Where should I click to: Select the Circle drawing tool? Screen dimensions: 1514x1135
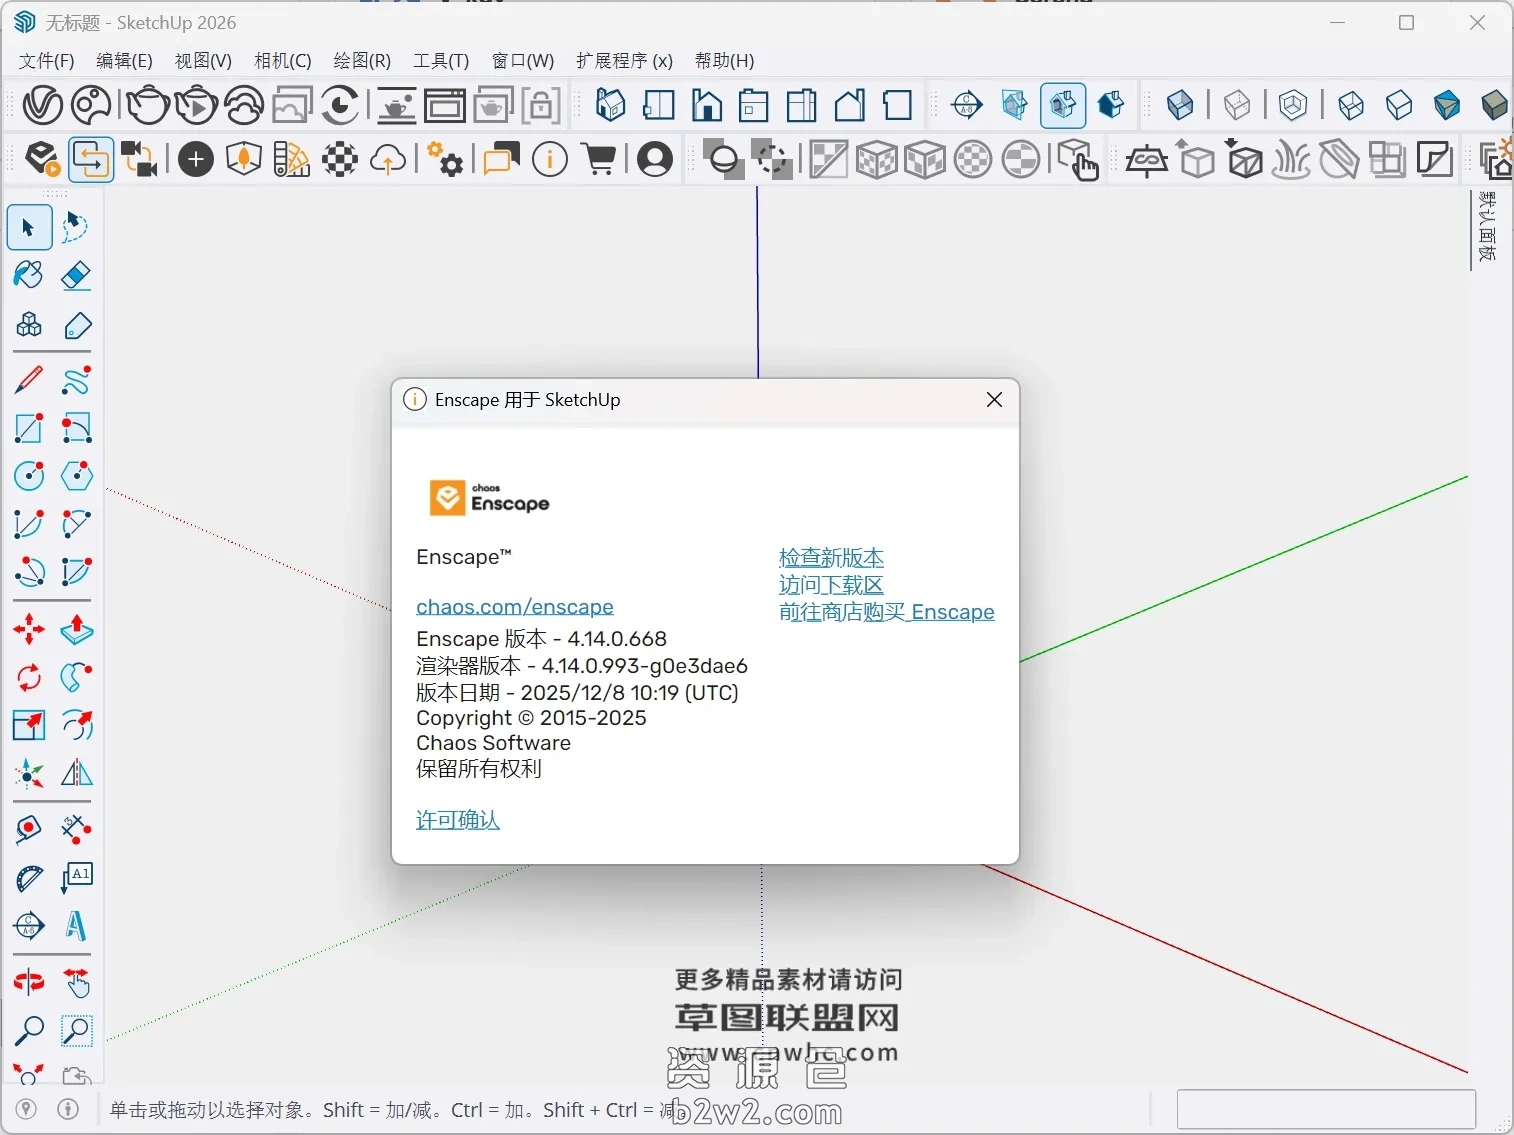click(x=28, y=476)
